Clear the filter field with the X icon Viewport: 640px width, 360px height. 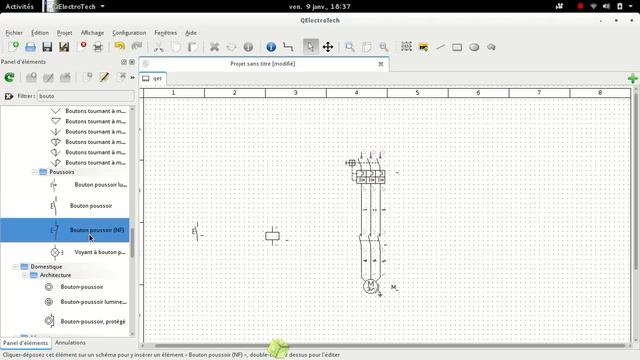pyautogui.click(x=9, y=96)
